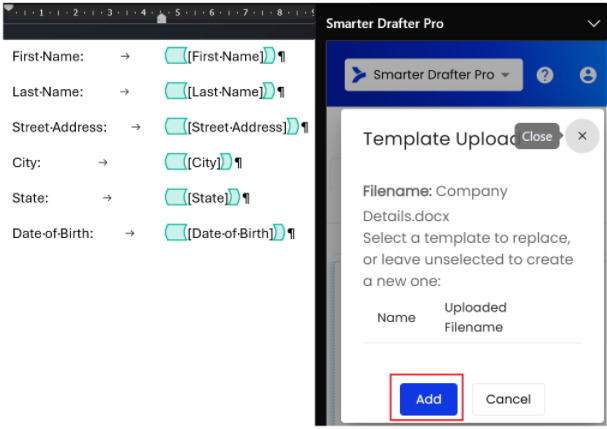
Task: Click the Name column header
Action: click(x=396, y=317)
